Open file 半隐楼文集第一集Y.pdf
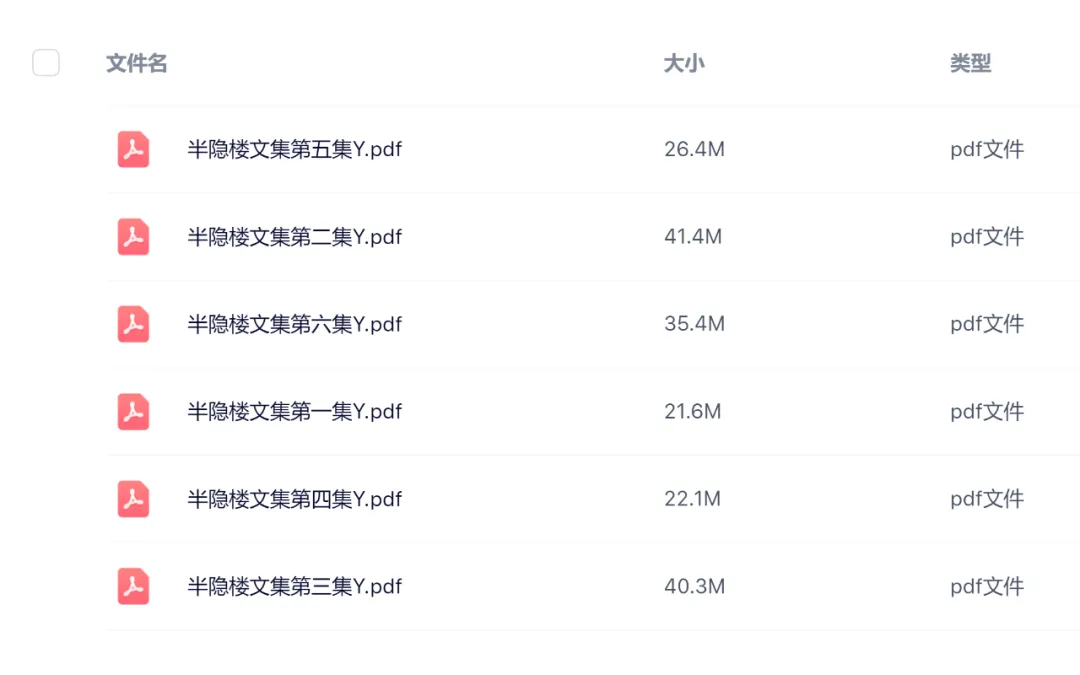Viewport: 1080px width, 675px height. [294, 411]
